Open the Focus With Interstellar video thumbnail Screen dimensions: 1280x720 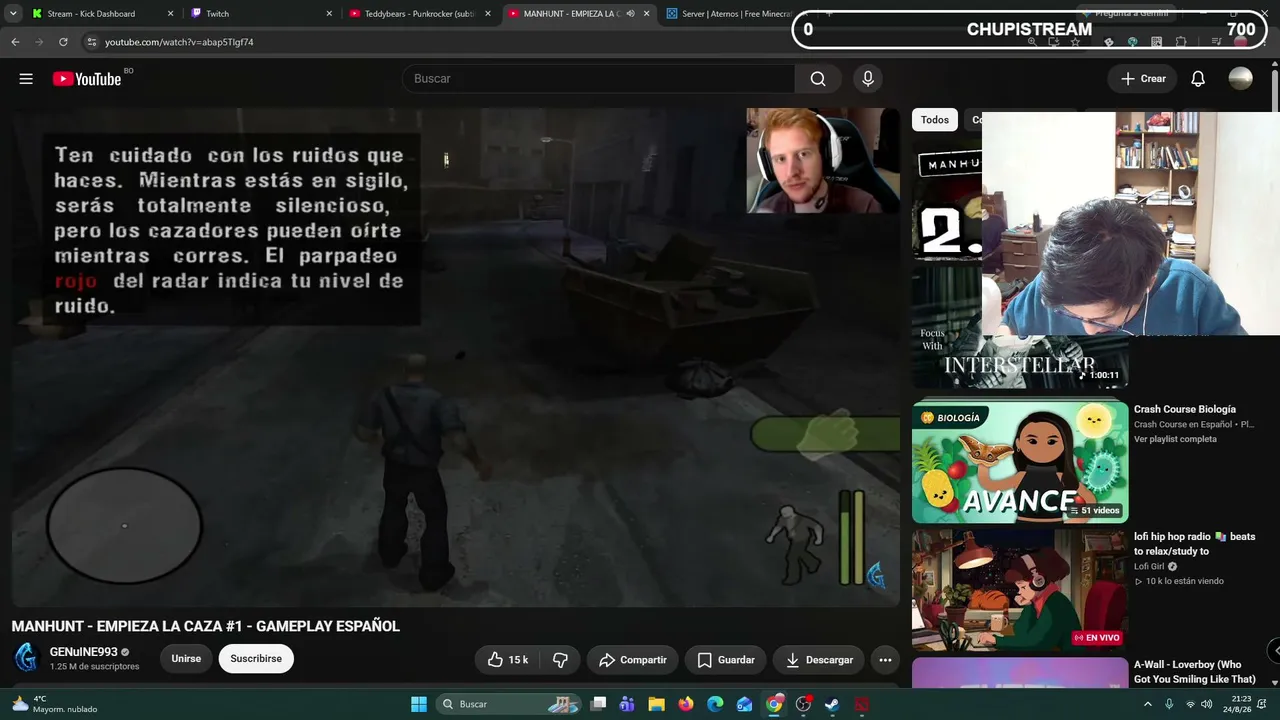pyautogui.click(x=1020, y=327)
